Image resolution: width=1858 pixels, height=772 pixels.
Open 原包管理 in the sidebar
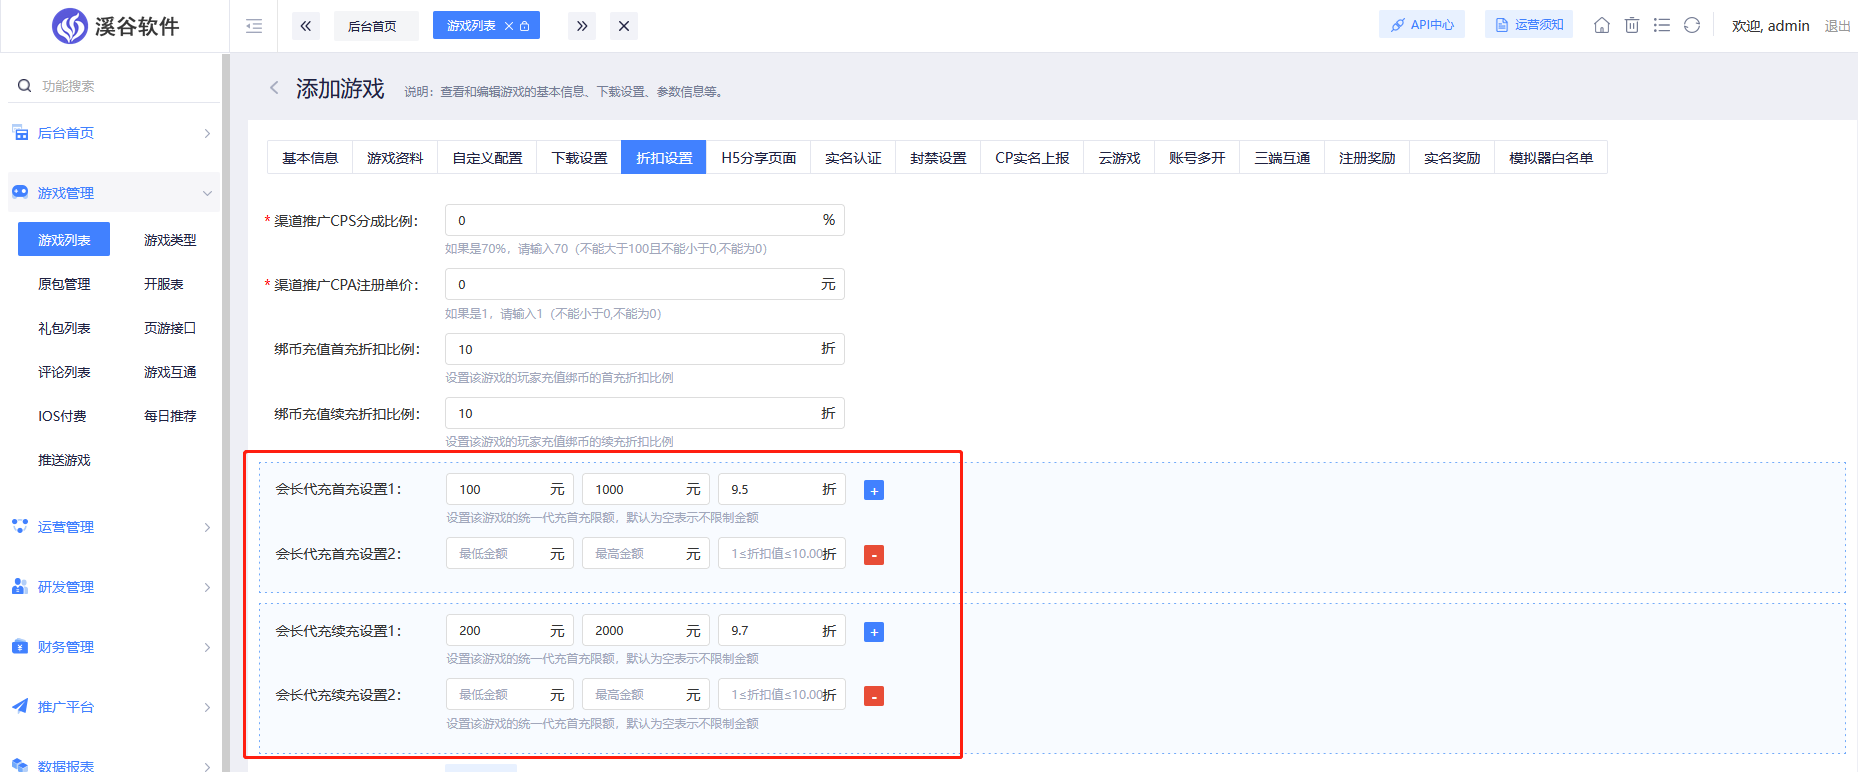tap(64, 284)
